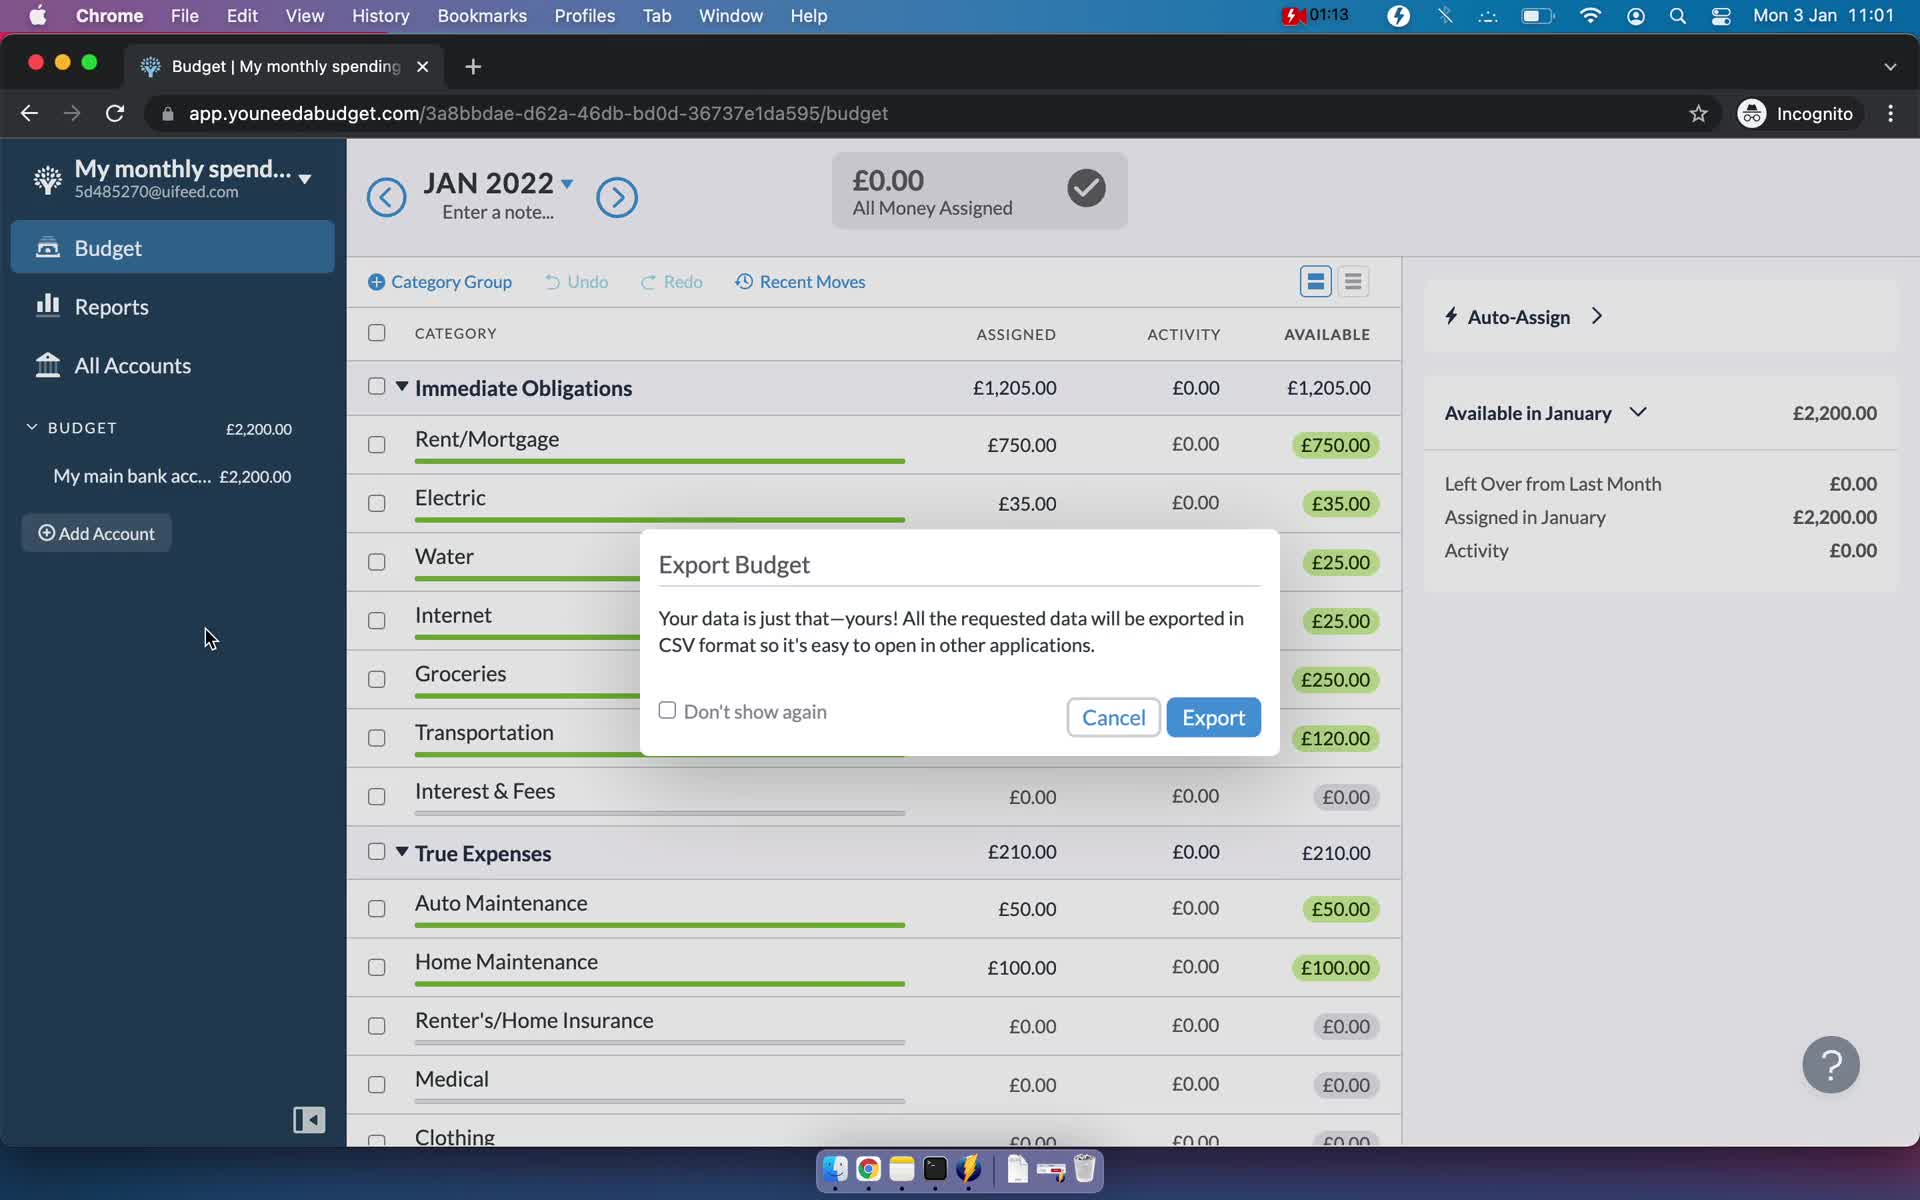This screenshot has height=1200, width=1920.
Task: Click the Enter a note input field
Action: click(x=502, y=210)
